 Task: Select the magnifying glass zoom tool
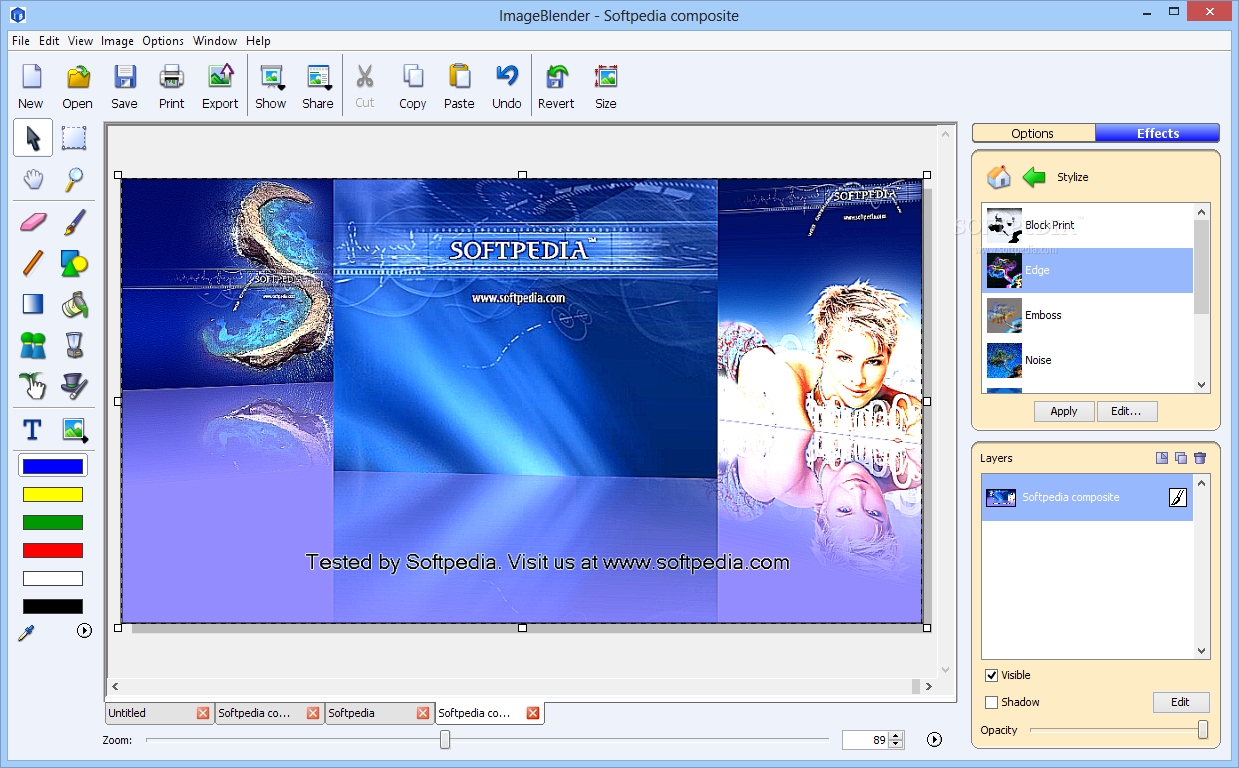pos(74,180)
